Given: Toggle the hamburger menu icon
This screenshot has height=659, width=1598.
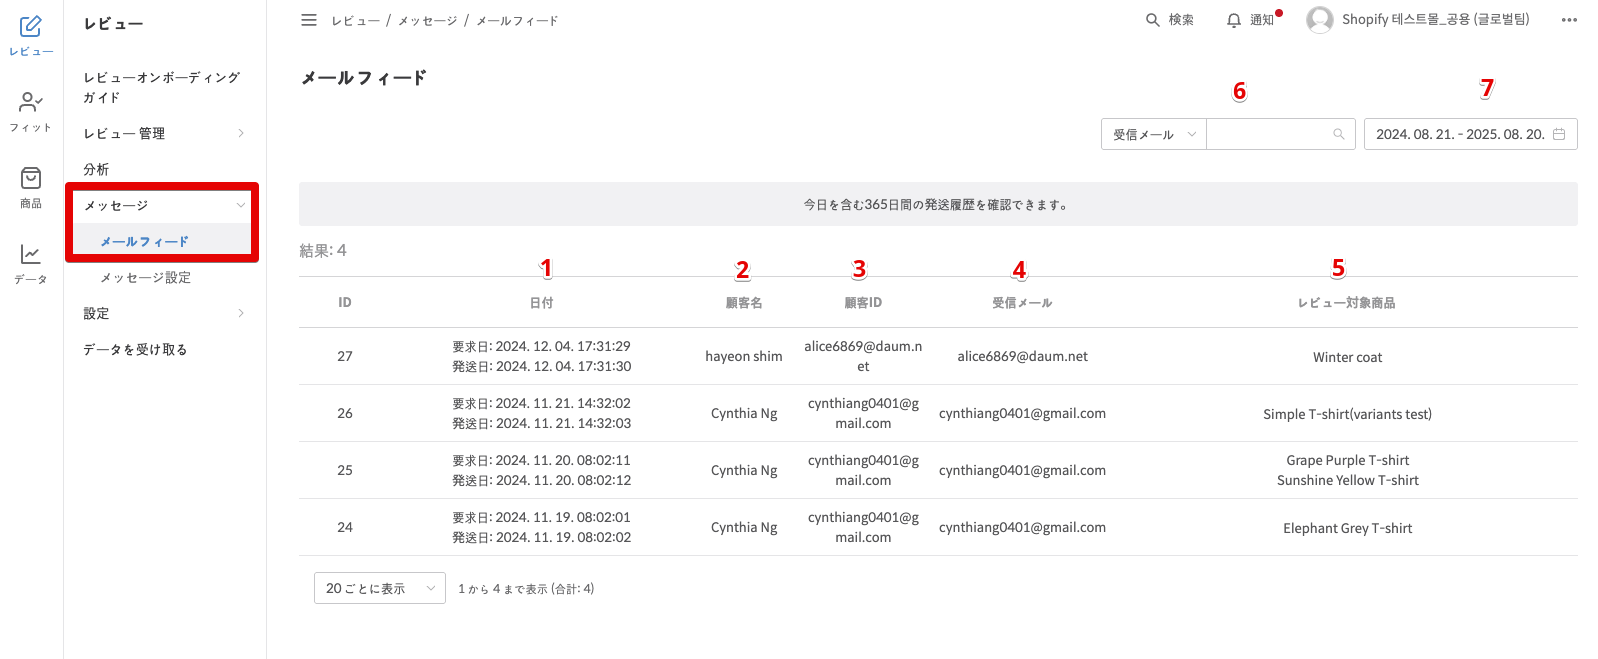Looking at the screenshot, I should [309, 20].
